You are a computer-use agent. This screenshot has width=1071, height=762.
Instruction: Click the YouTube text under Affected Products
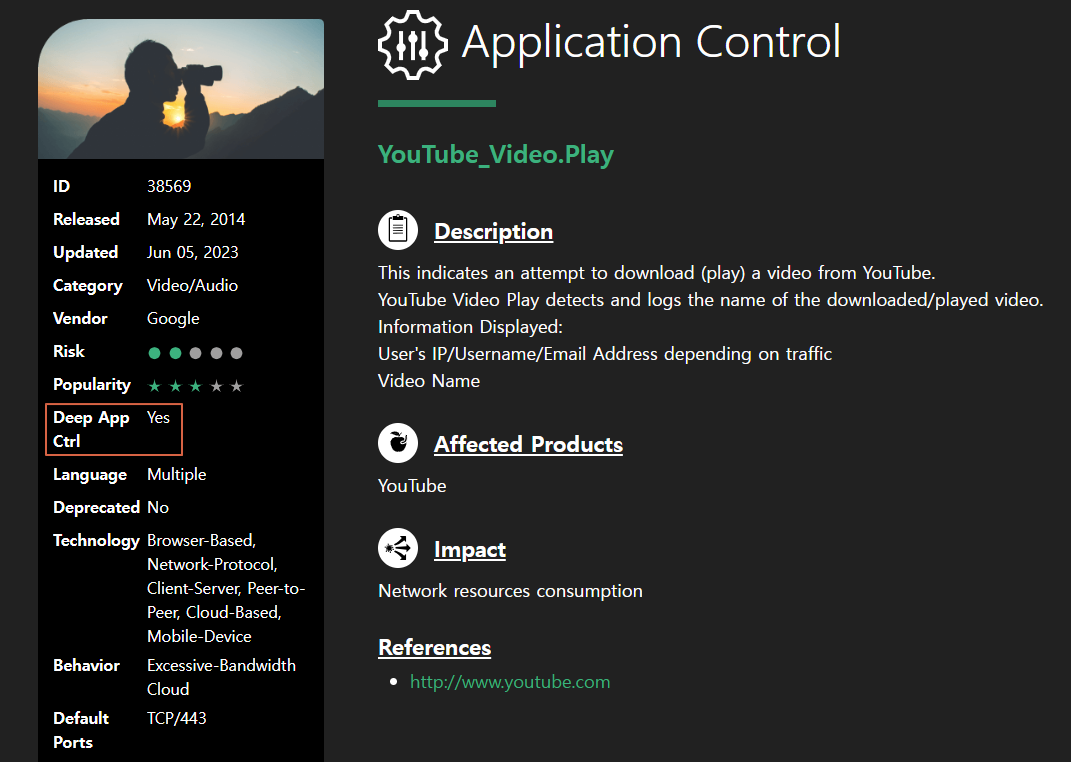(x=412, y=486)
